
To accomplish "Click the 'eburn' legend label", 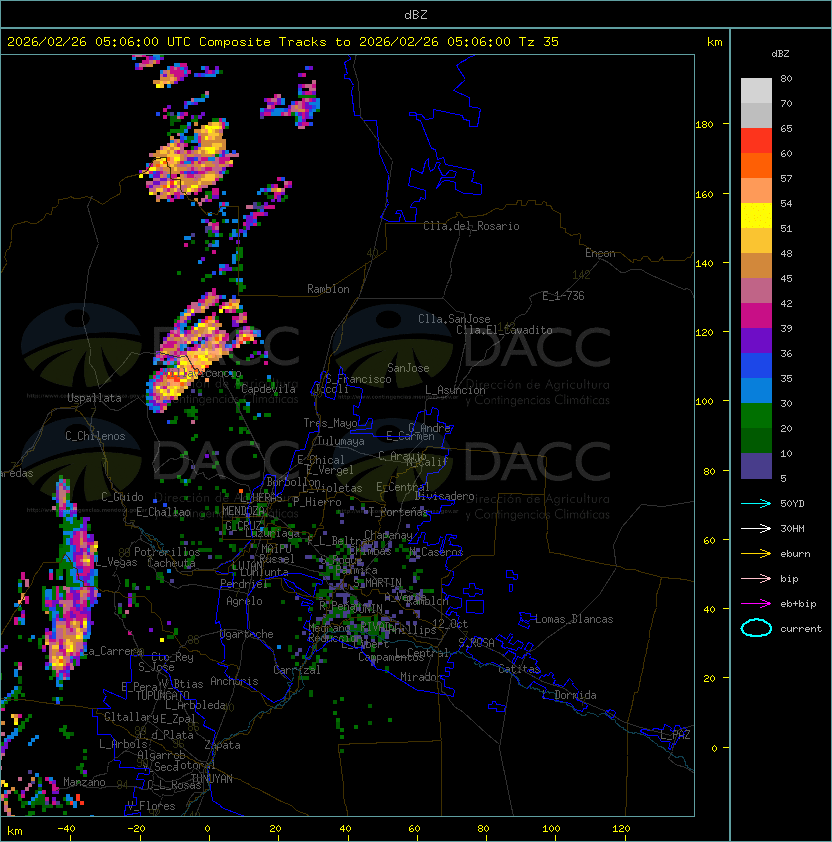I will tap(795, 554).
